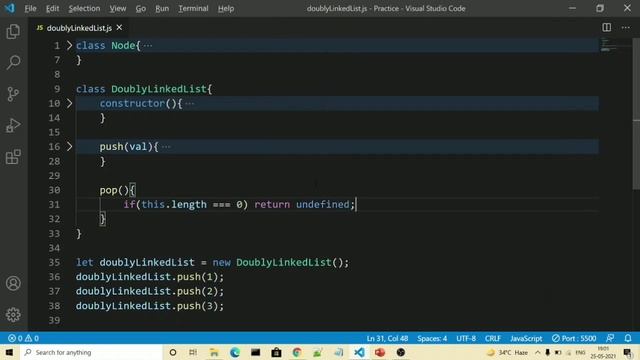Click the VS Code logo in title bar
640x360 pixels.
pyautogui.click(x=9, y=8)
